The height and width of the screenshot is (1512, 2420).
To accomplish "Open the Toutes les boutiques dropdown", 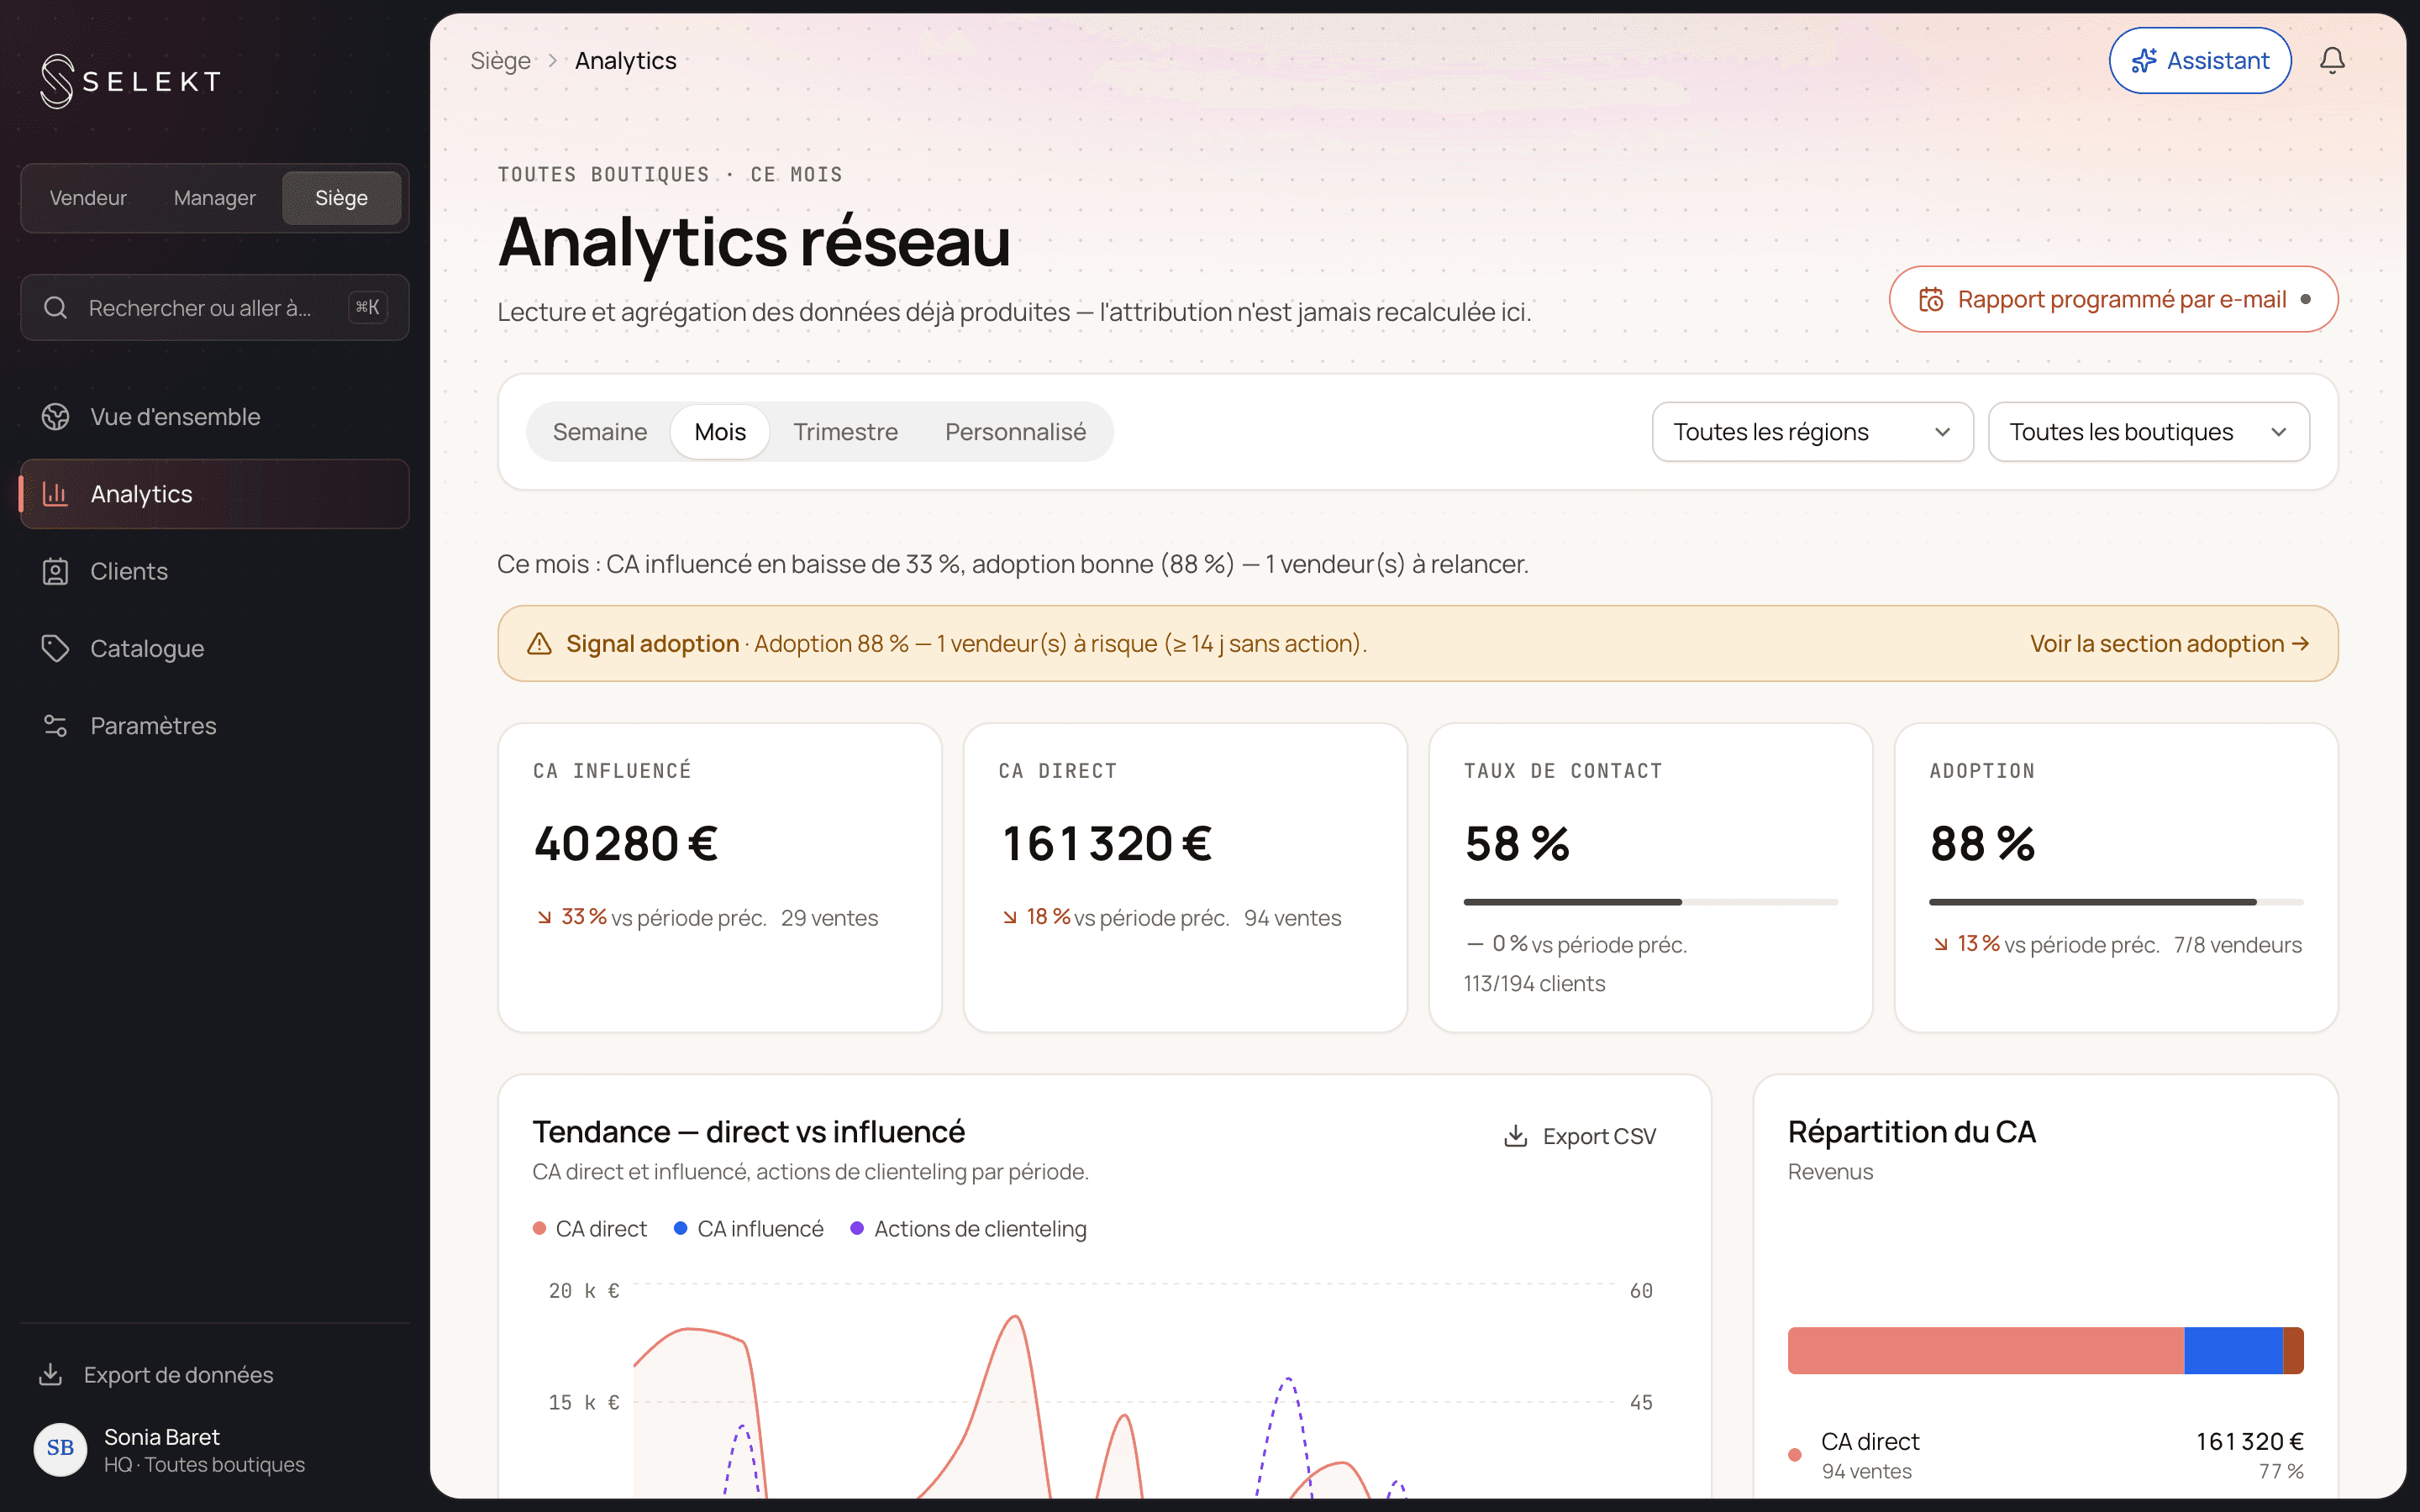I will tap(2148, 432).
